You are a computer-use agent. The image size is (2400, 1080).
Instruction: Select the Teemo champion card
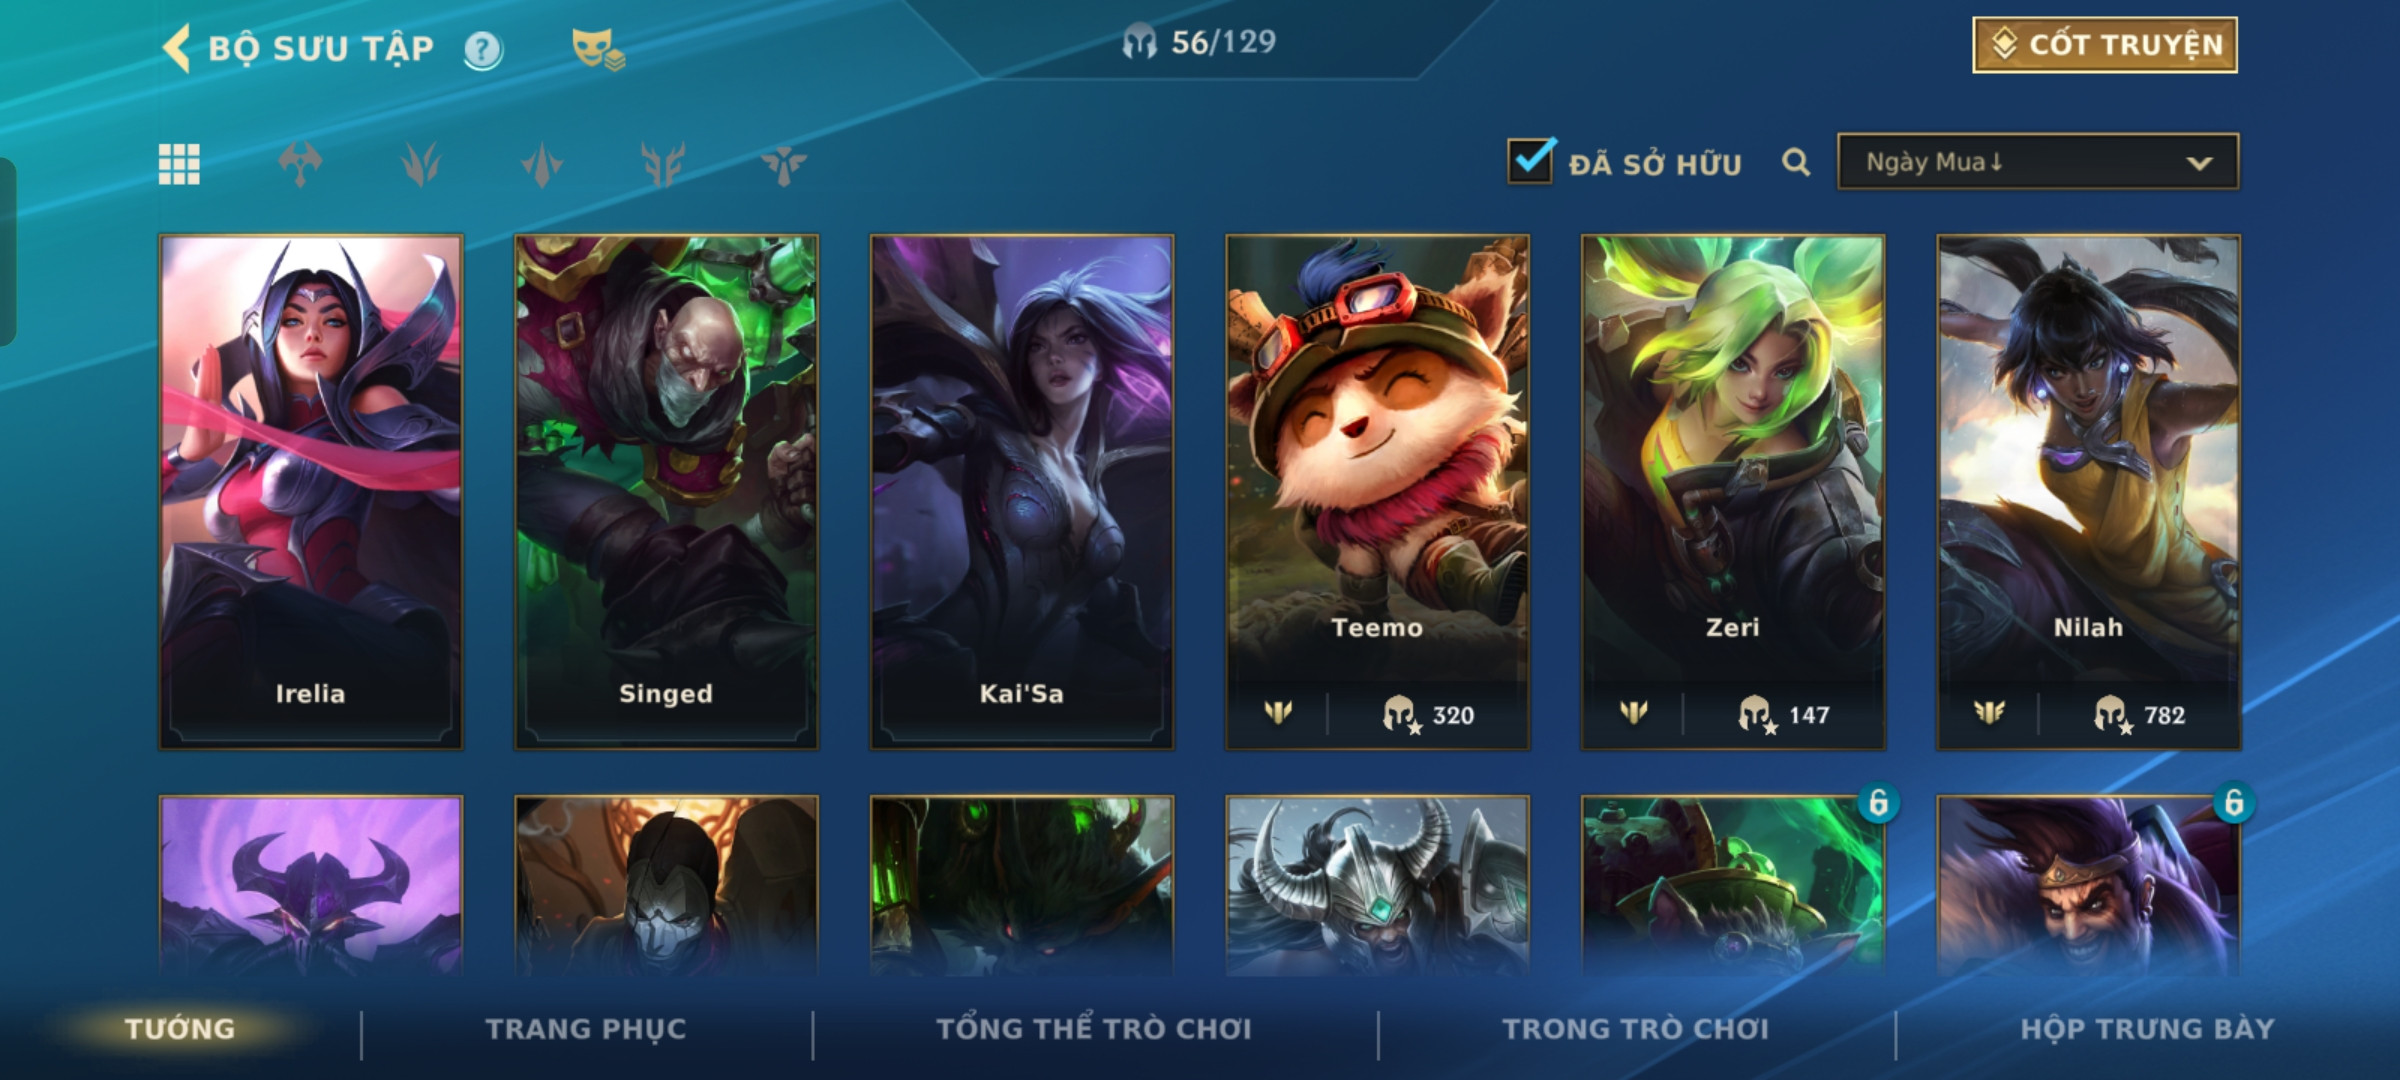click(x=1378, y=492)
